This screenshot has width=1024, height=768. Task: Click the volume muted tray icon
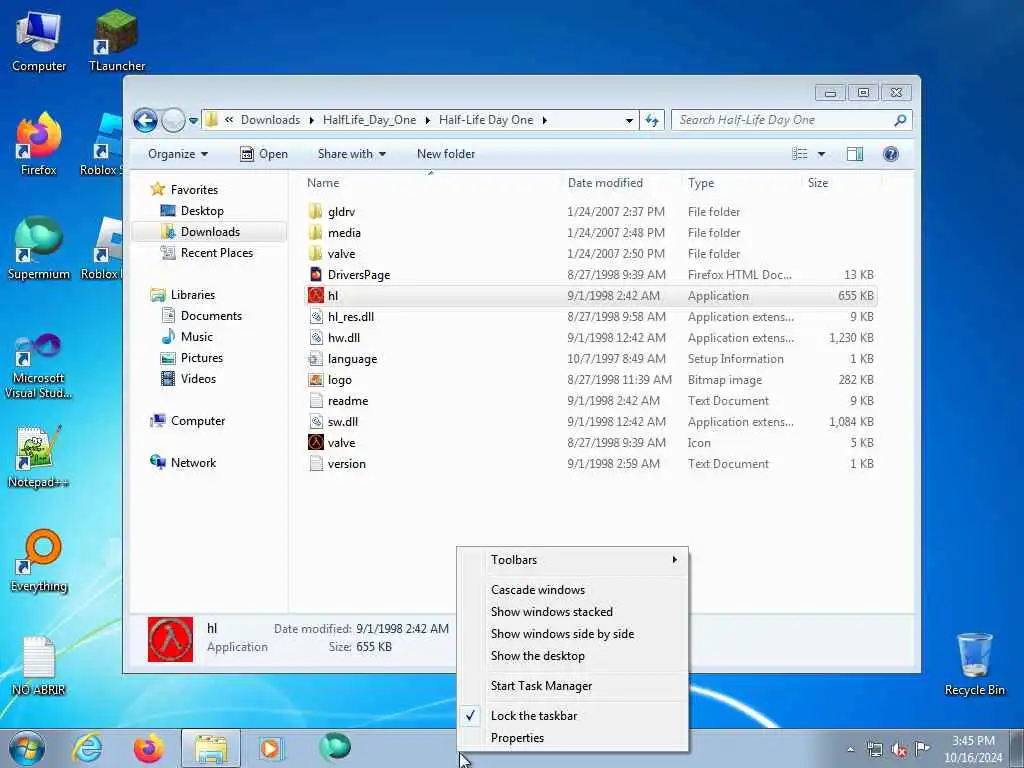pyautogui.click(x=899, y=750)
